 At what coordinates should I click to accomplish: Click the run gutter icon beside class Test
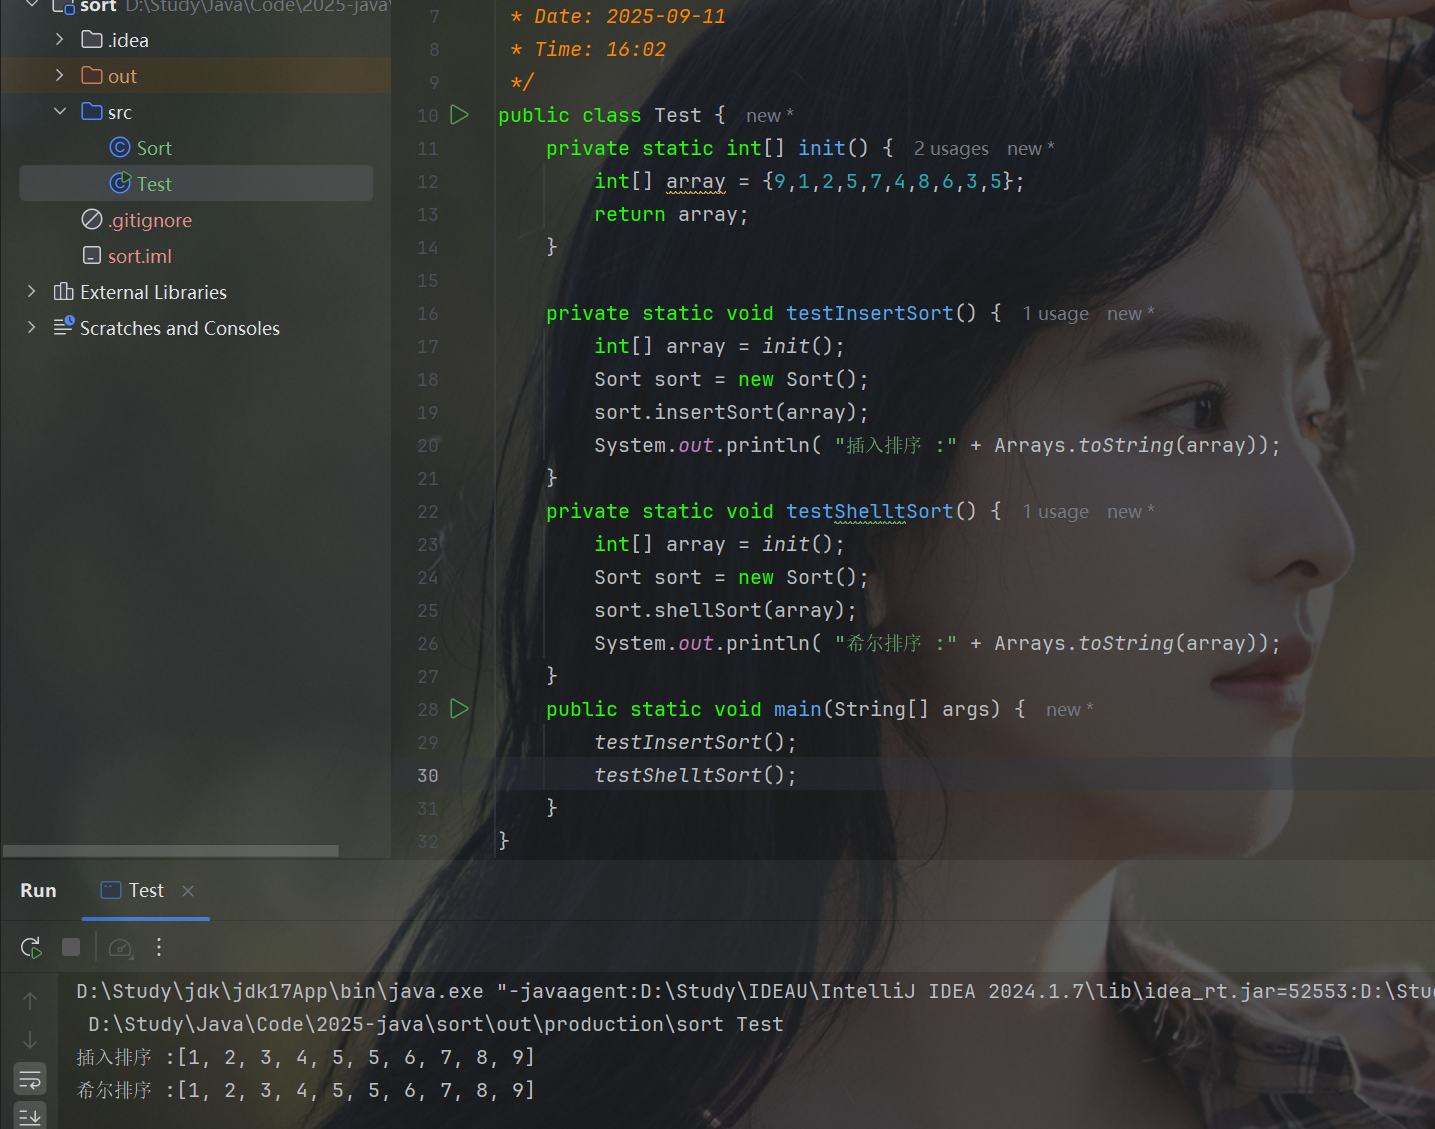[x=459, y=115]
